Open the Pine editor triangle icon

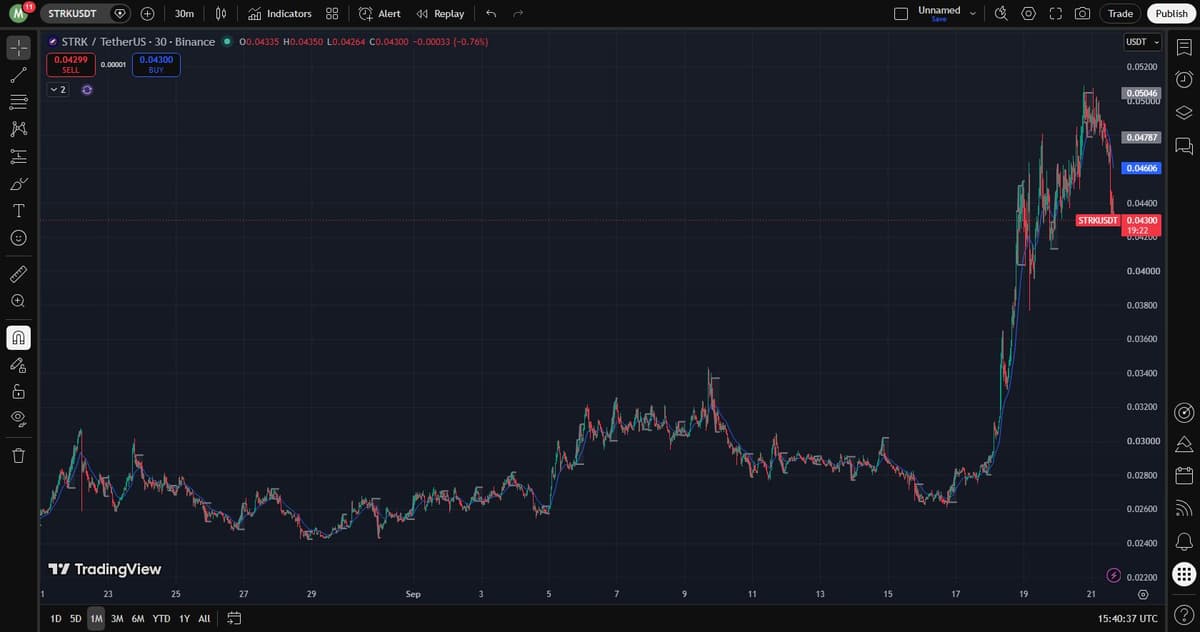[x=1184, y=444]
